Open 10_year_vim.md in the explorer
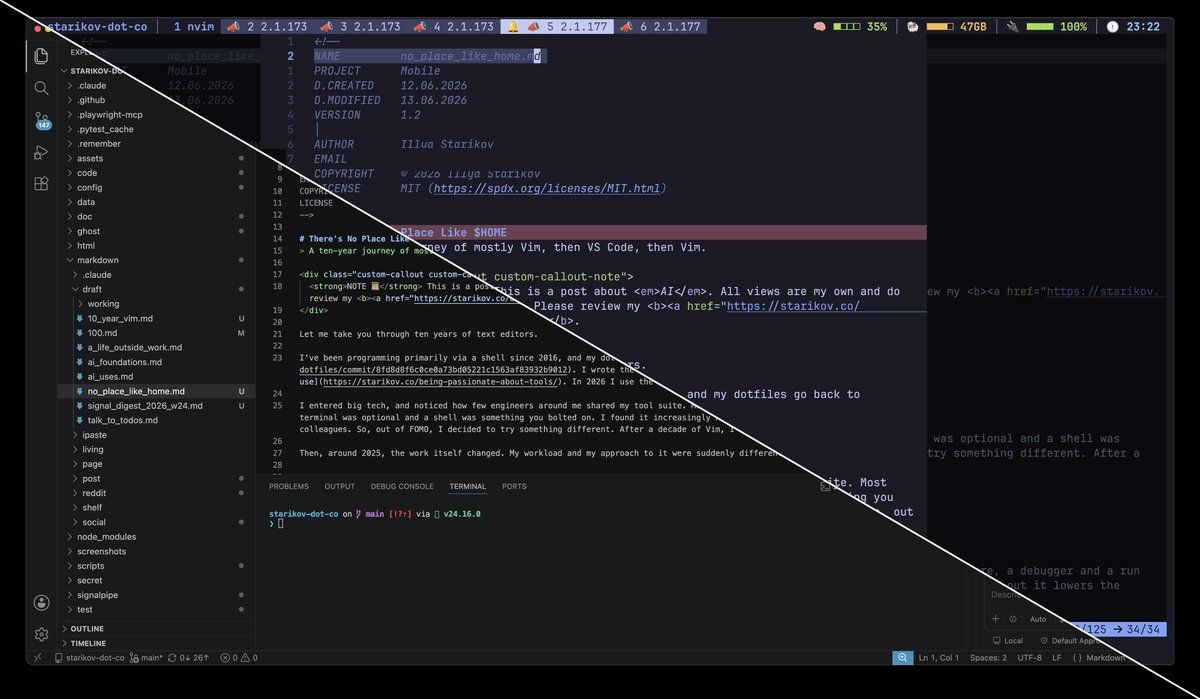 119,318
